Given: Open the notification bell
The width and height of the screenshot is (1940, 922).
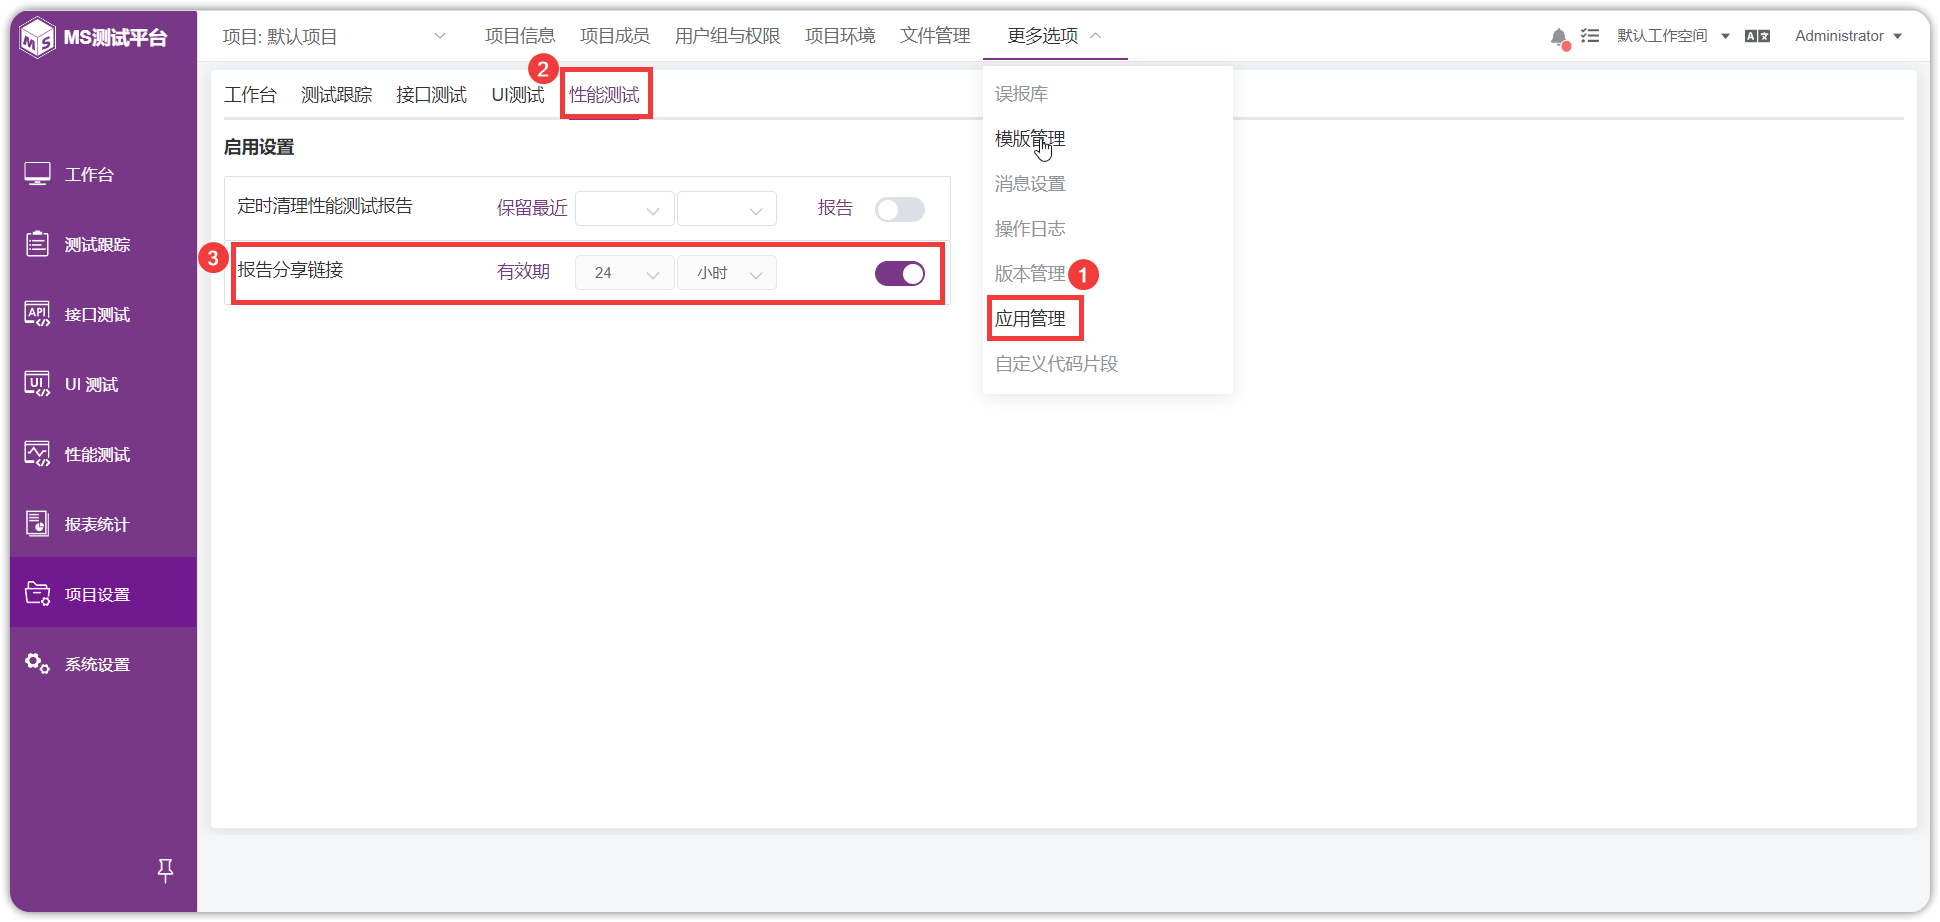Looking at the screenshot, I should (x=1559, y=37).
